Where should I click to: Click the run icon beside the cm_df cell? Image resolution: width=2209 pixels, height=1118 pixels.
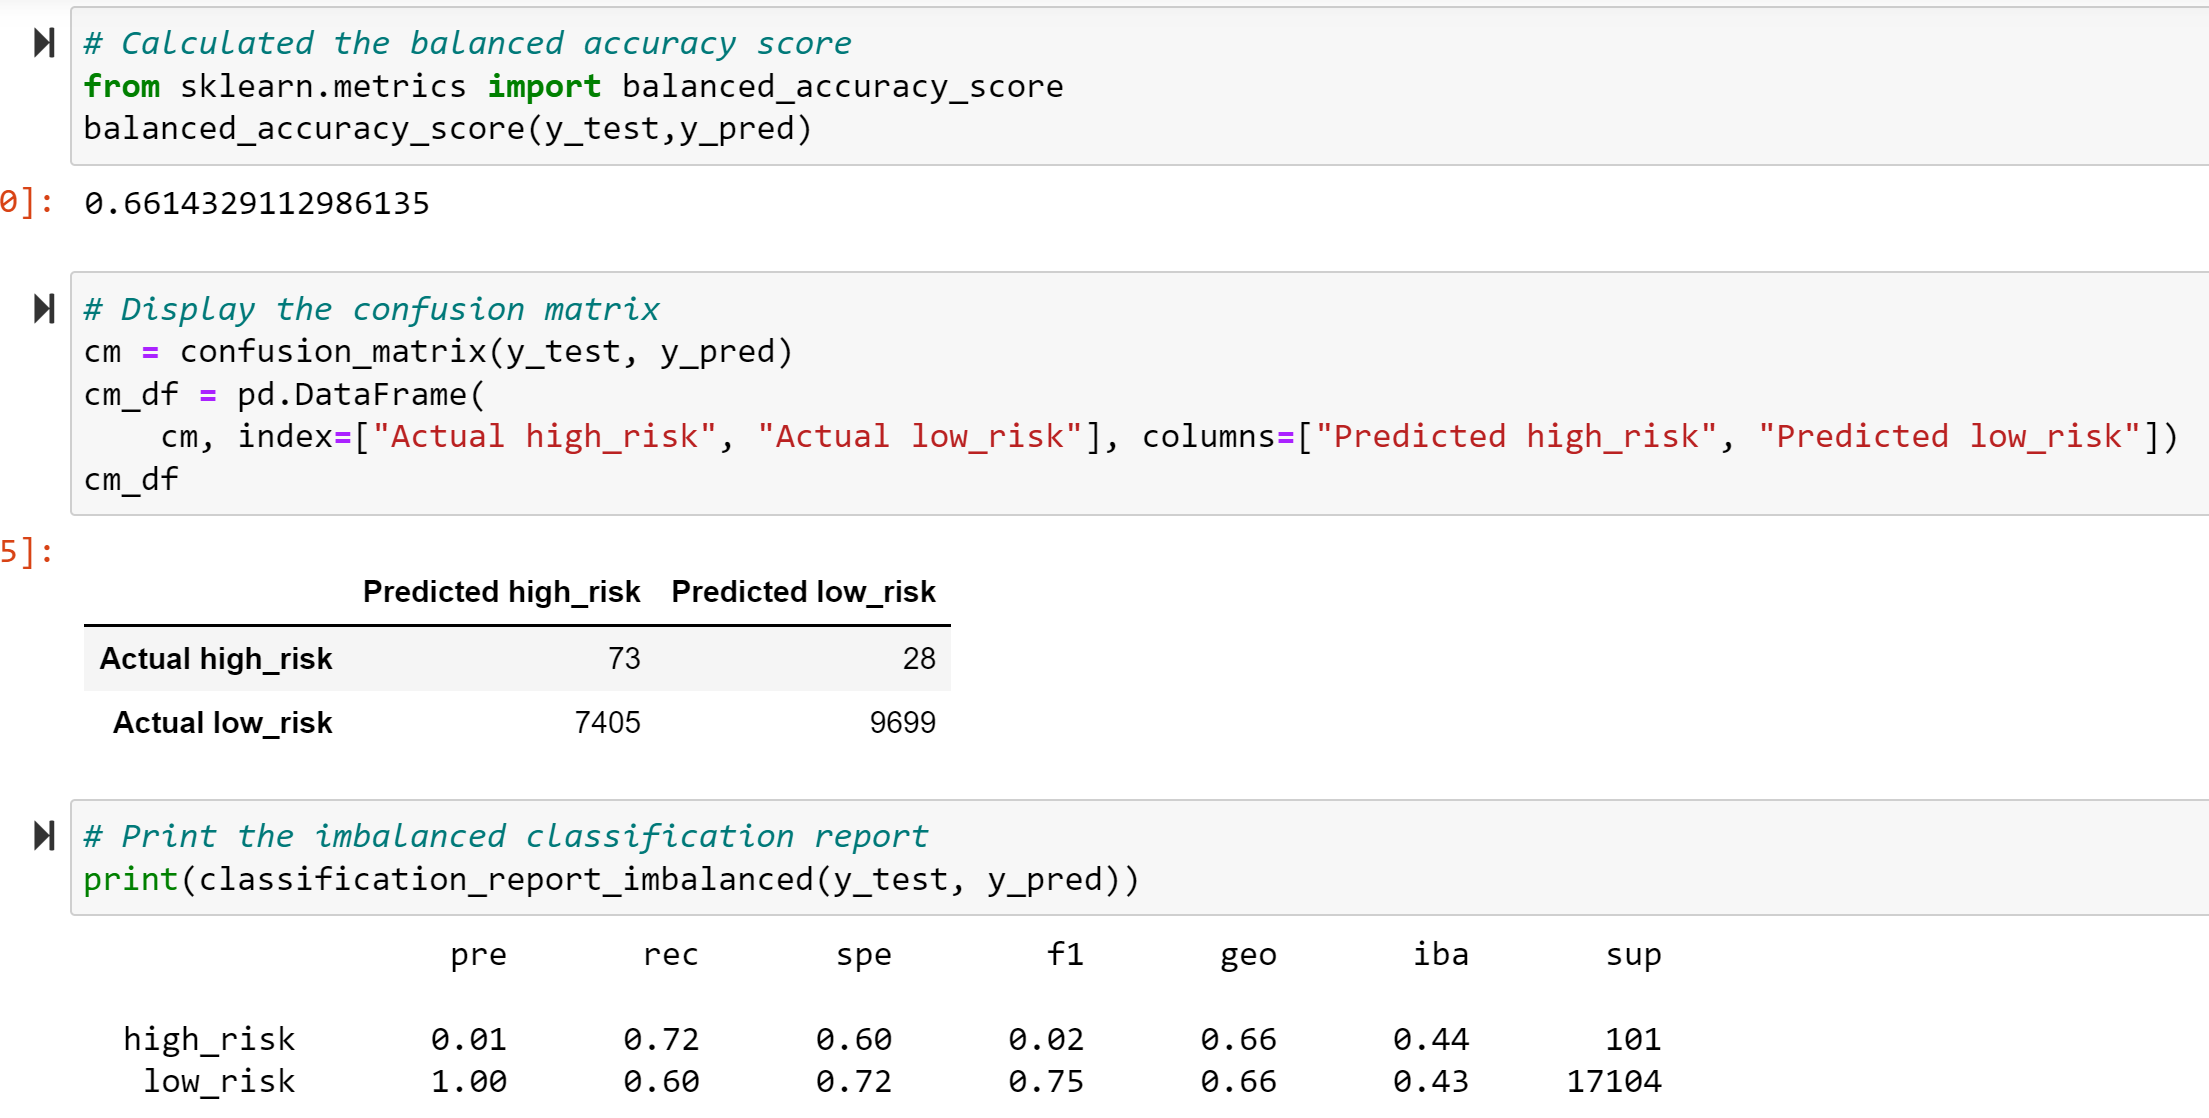[42, 310]
